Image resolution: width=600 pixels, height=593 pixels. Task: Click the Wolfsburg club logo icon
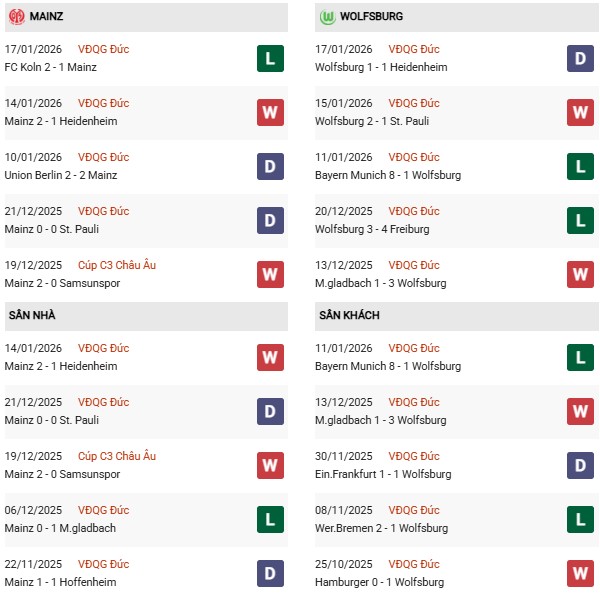coord(327,17)
